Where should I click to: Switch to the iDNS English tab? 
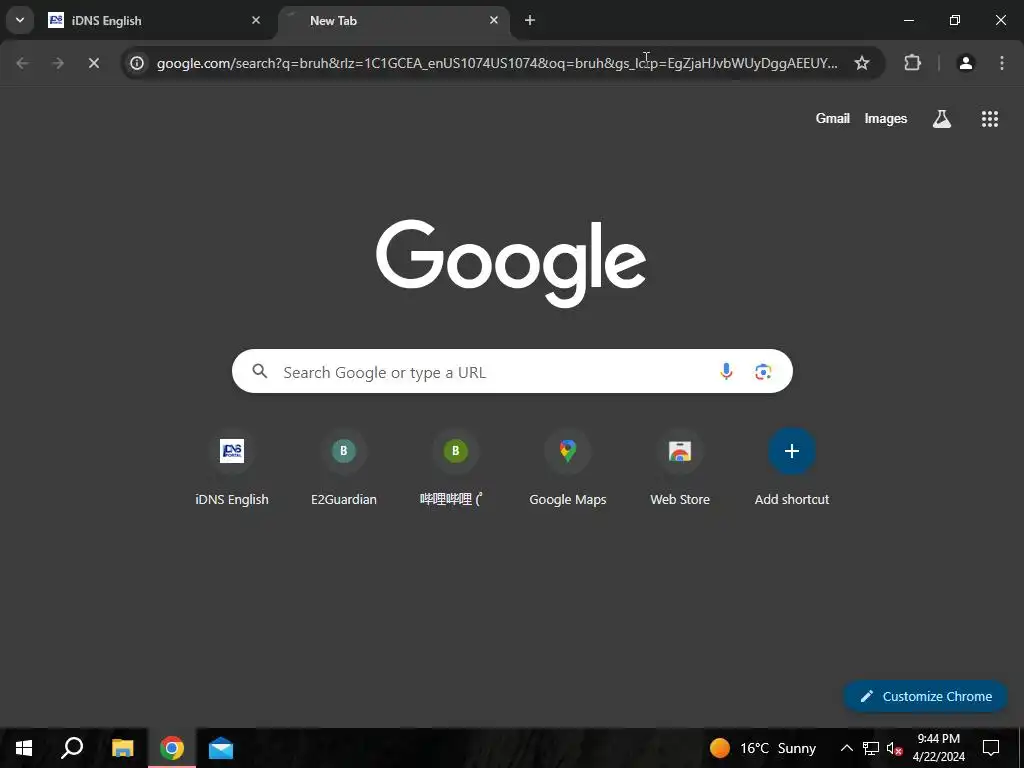tap(155, 20)
